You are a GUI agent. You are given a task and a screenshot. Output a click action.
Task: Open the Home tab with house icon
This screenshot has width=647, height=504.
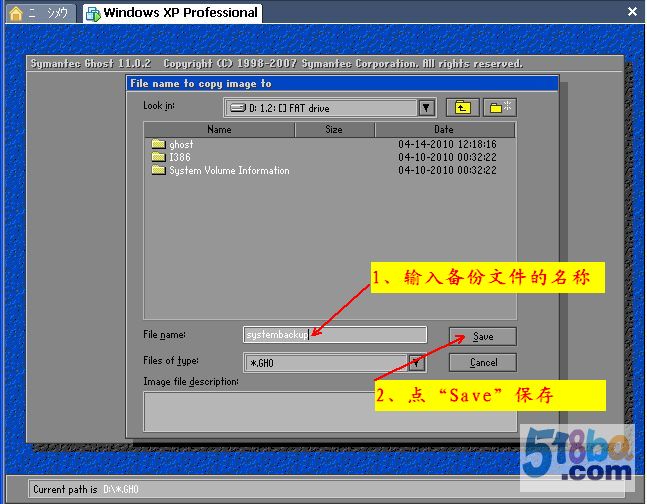click(x=39, y=13)
